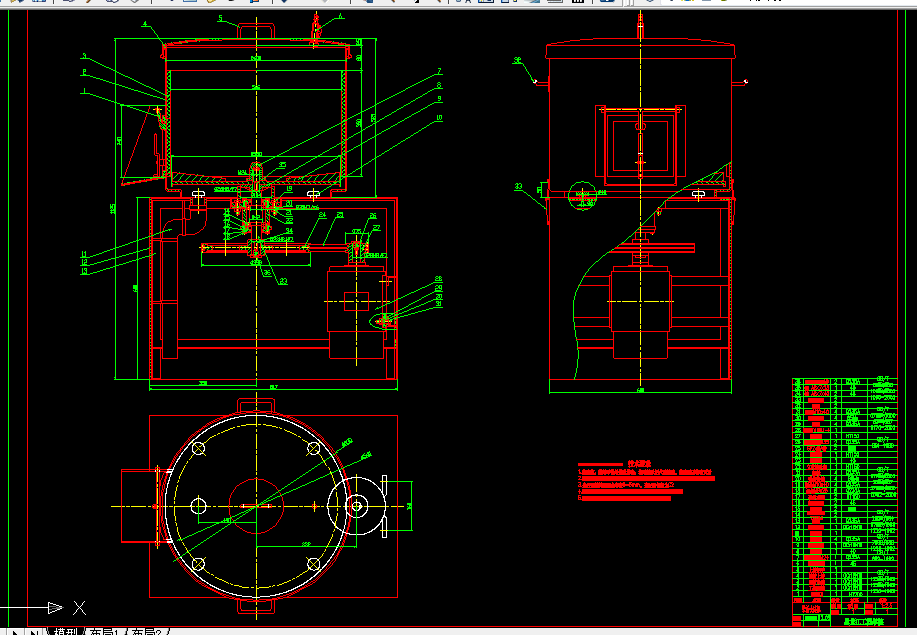Click the next-tab scroll arrow at bottom left
The width and height of the screenshot is (917, 635).
click(x=15, y=631)
